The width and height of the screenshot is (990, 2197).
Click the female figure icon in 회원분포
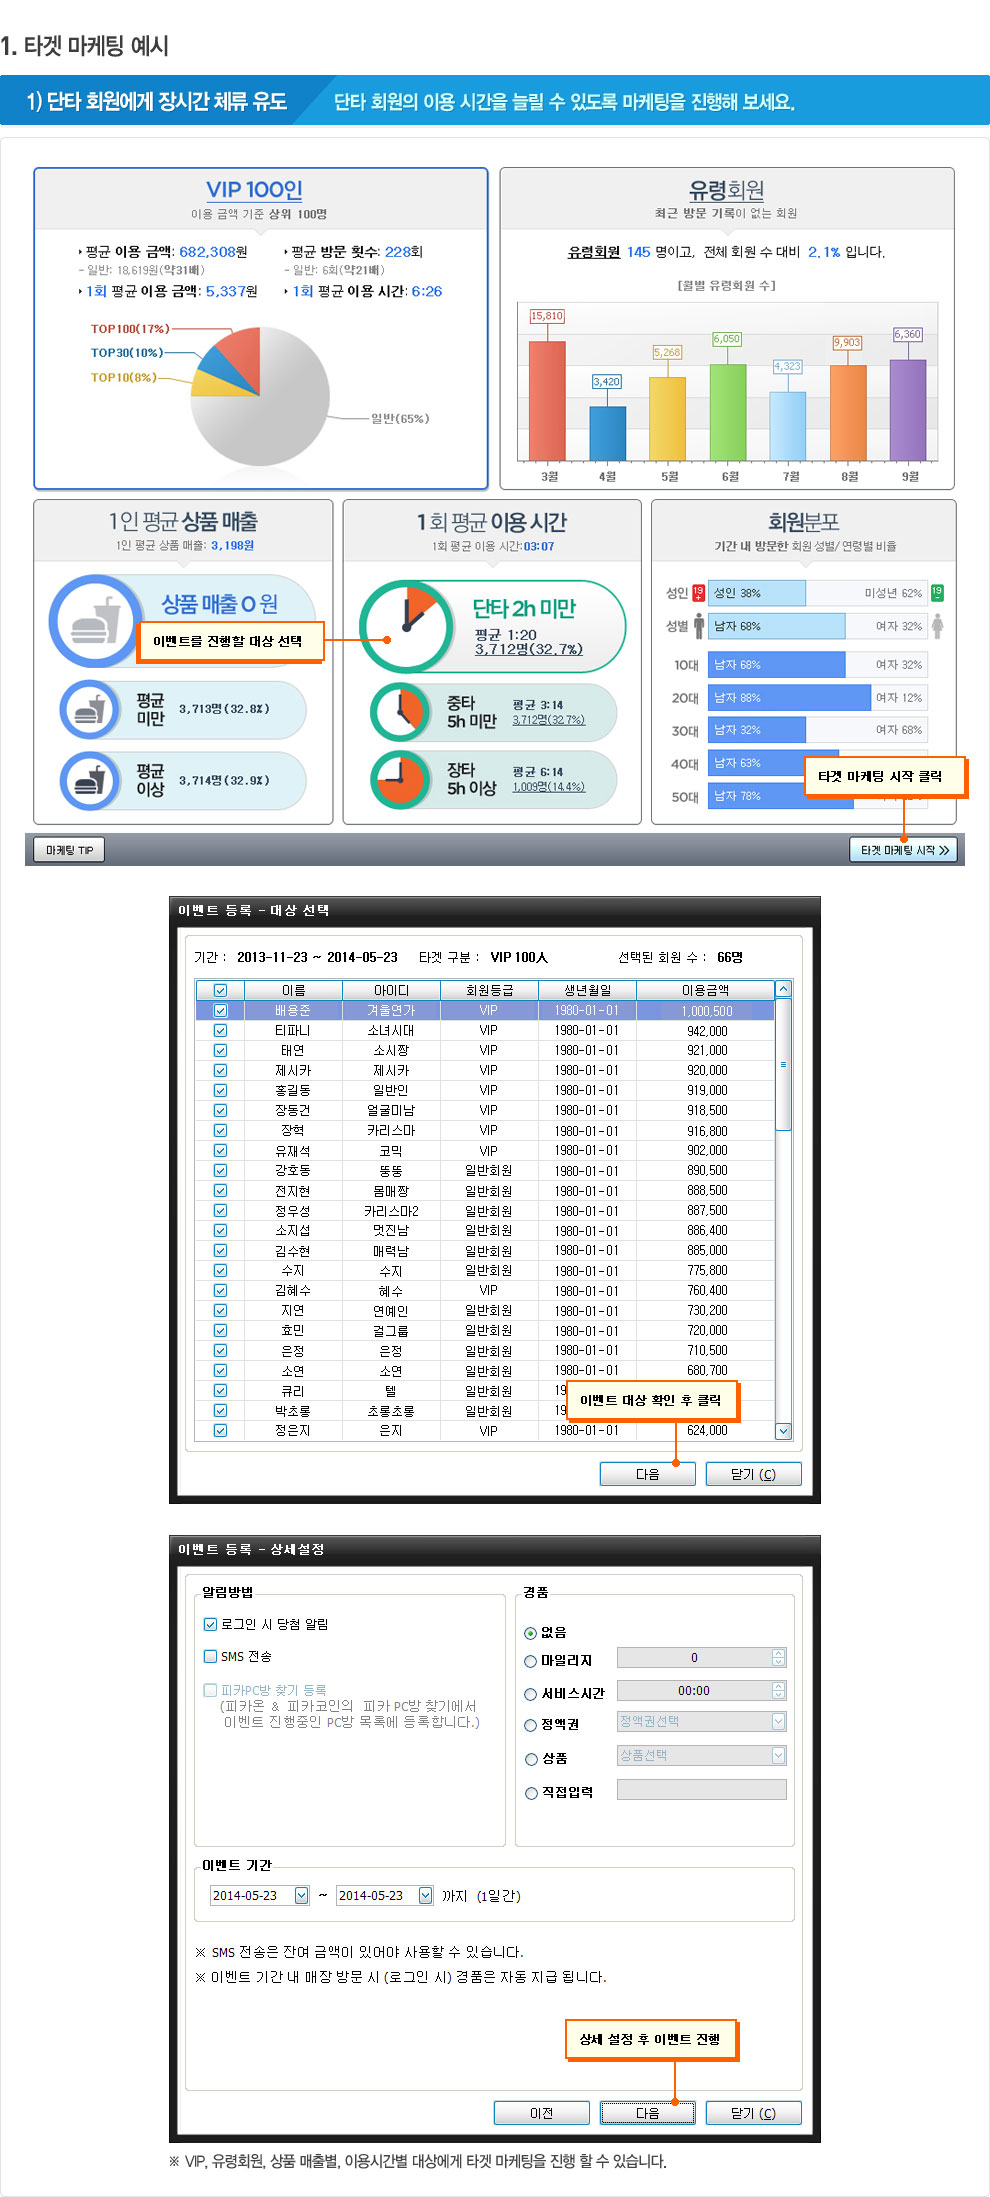pyautogui.click(x=937, y=626)
